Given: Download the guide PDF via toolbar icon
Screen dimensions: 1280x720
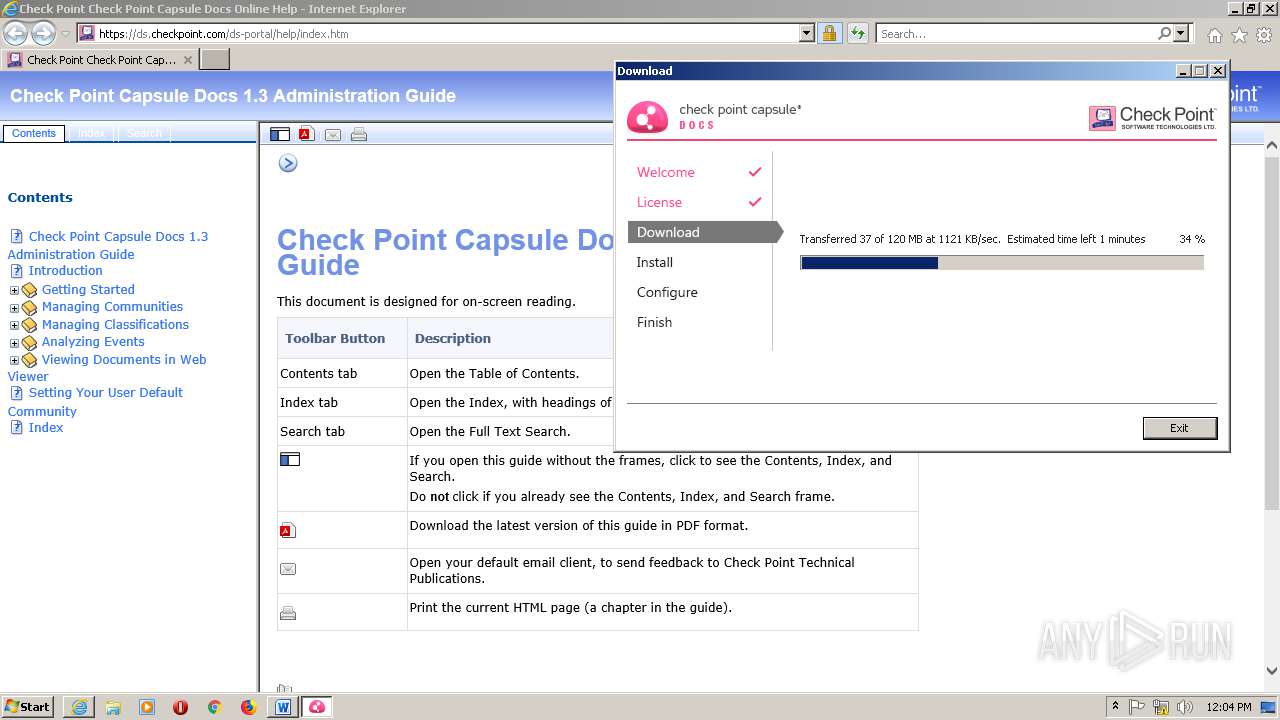Looking at the screenshot, I should pyautogui.click(x=306, y=134).
